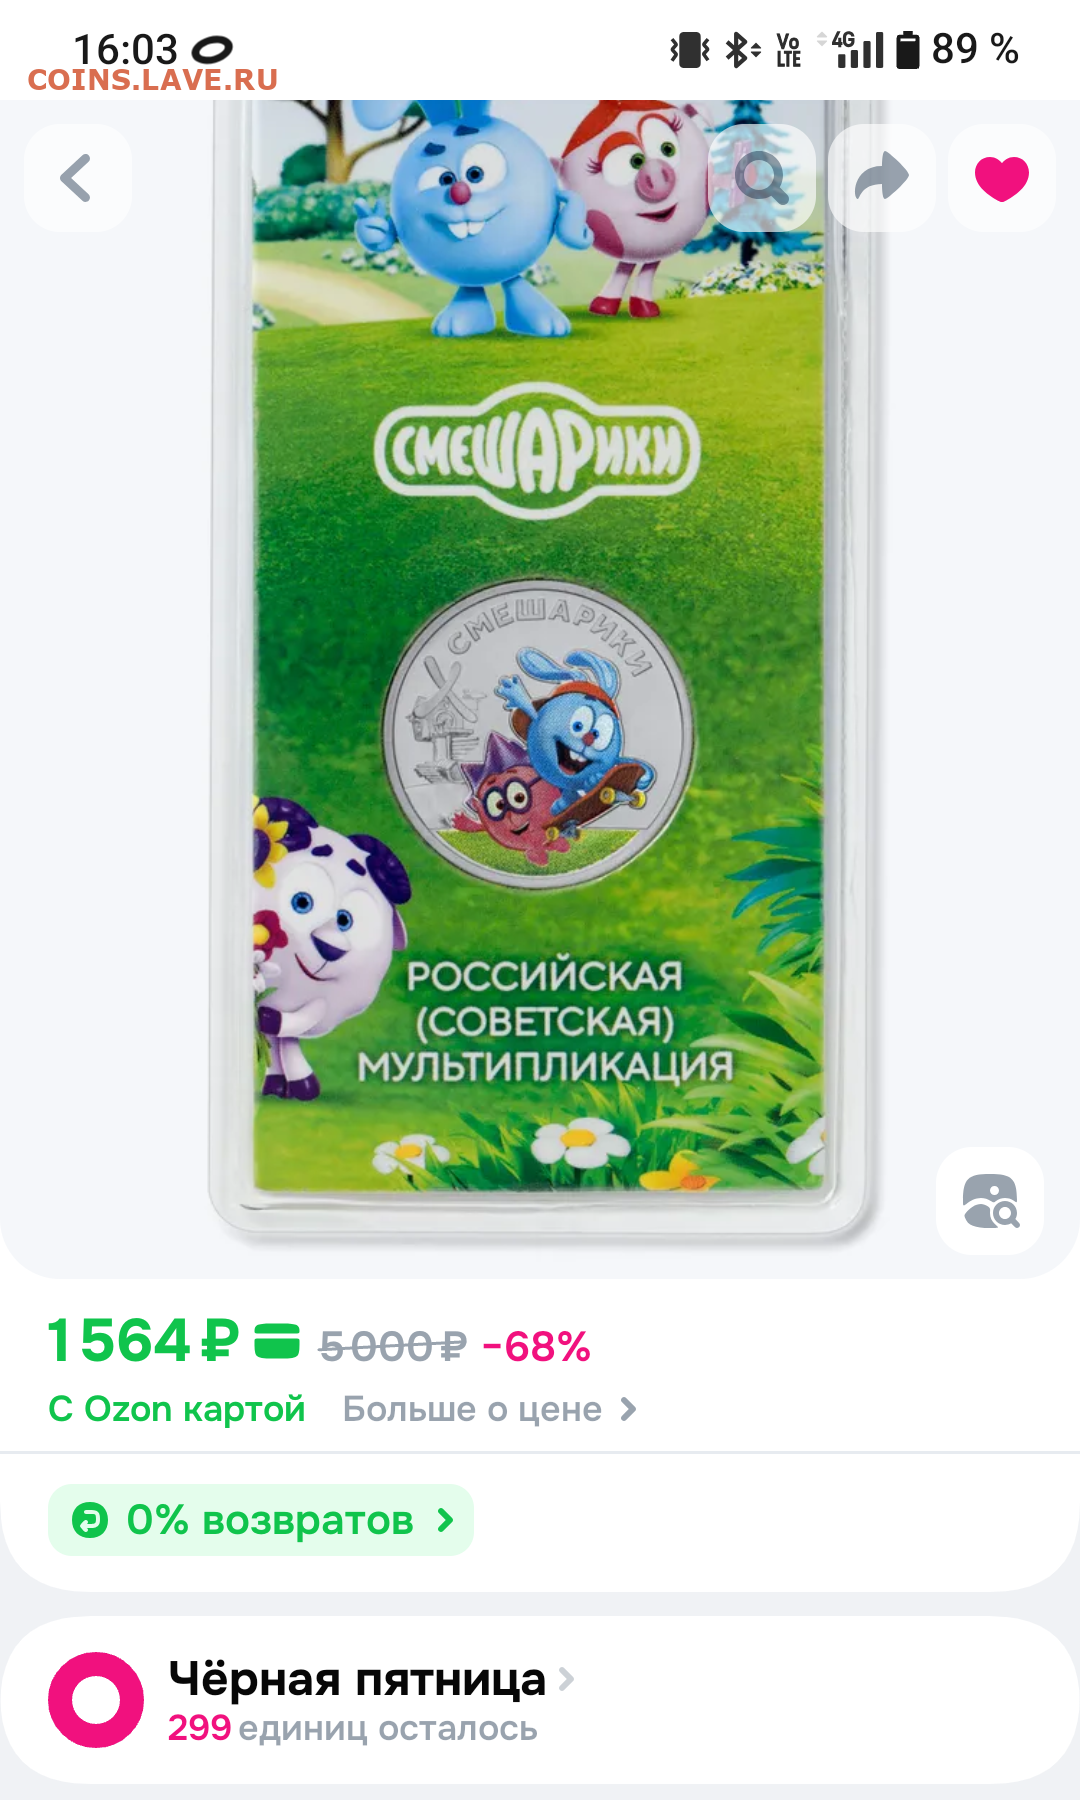The image size is (1080, 1800).
Task: Tap the -68% discount label
Action: [536, 1347]
